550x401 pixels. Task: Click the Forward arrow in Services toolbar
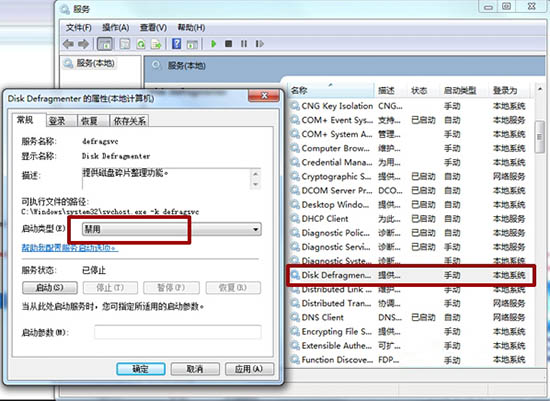coord(83,44)
